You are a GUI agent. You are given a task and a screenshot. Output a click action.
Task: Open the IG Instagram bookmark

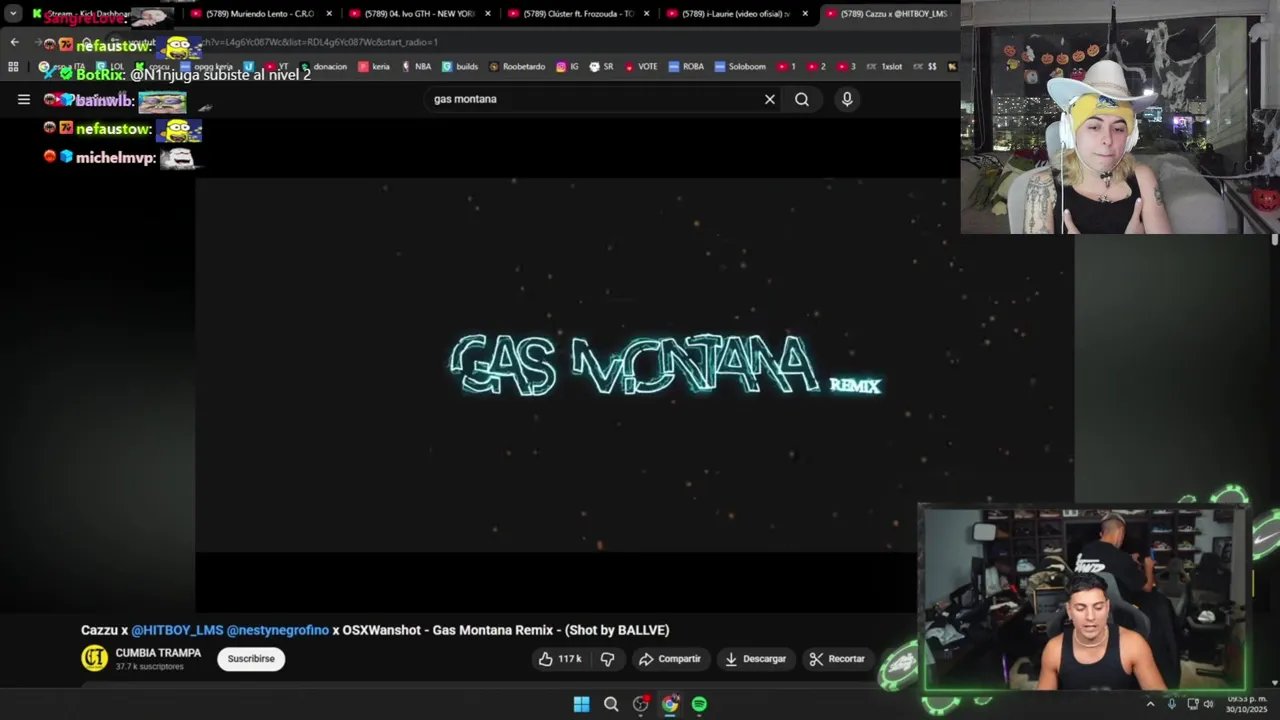567,67
